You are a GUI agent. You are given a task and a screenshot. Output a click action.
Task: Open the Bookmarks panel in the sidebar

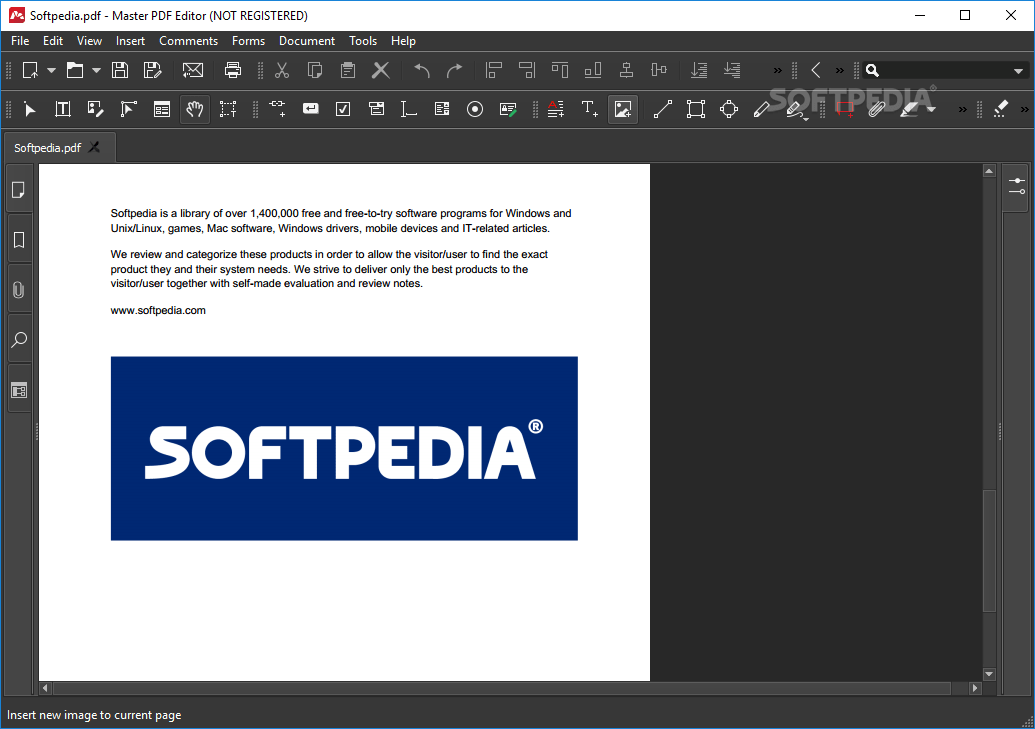pos(19,240)
